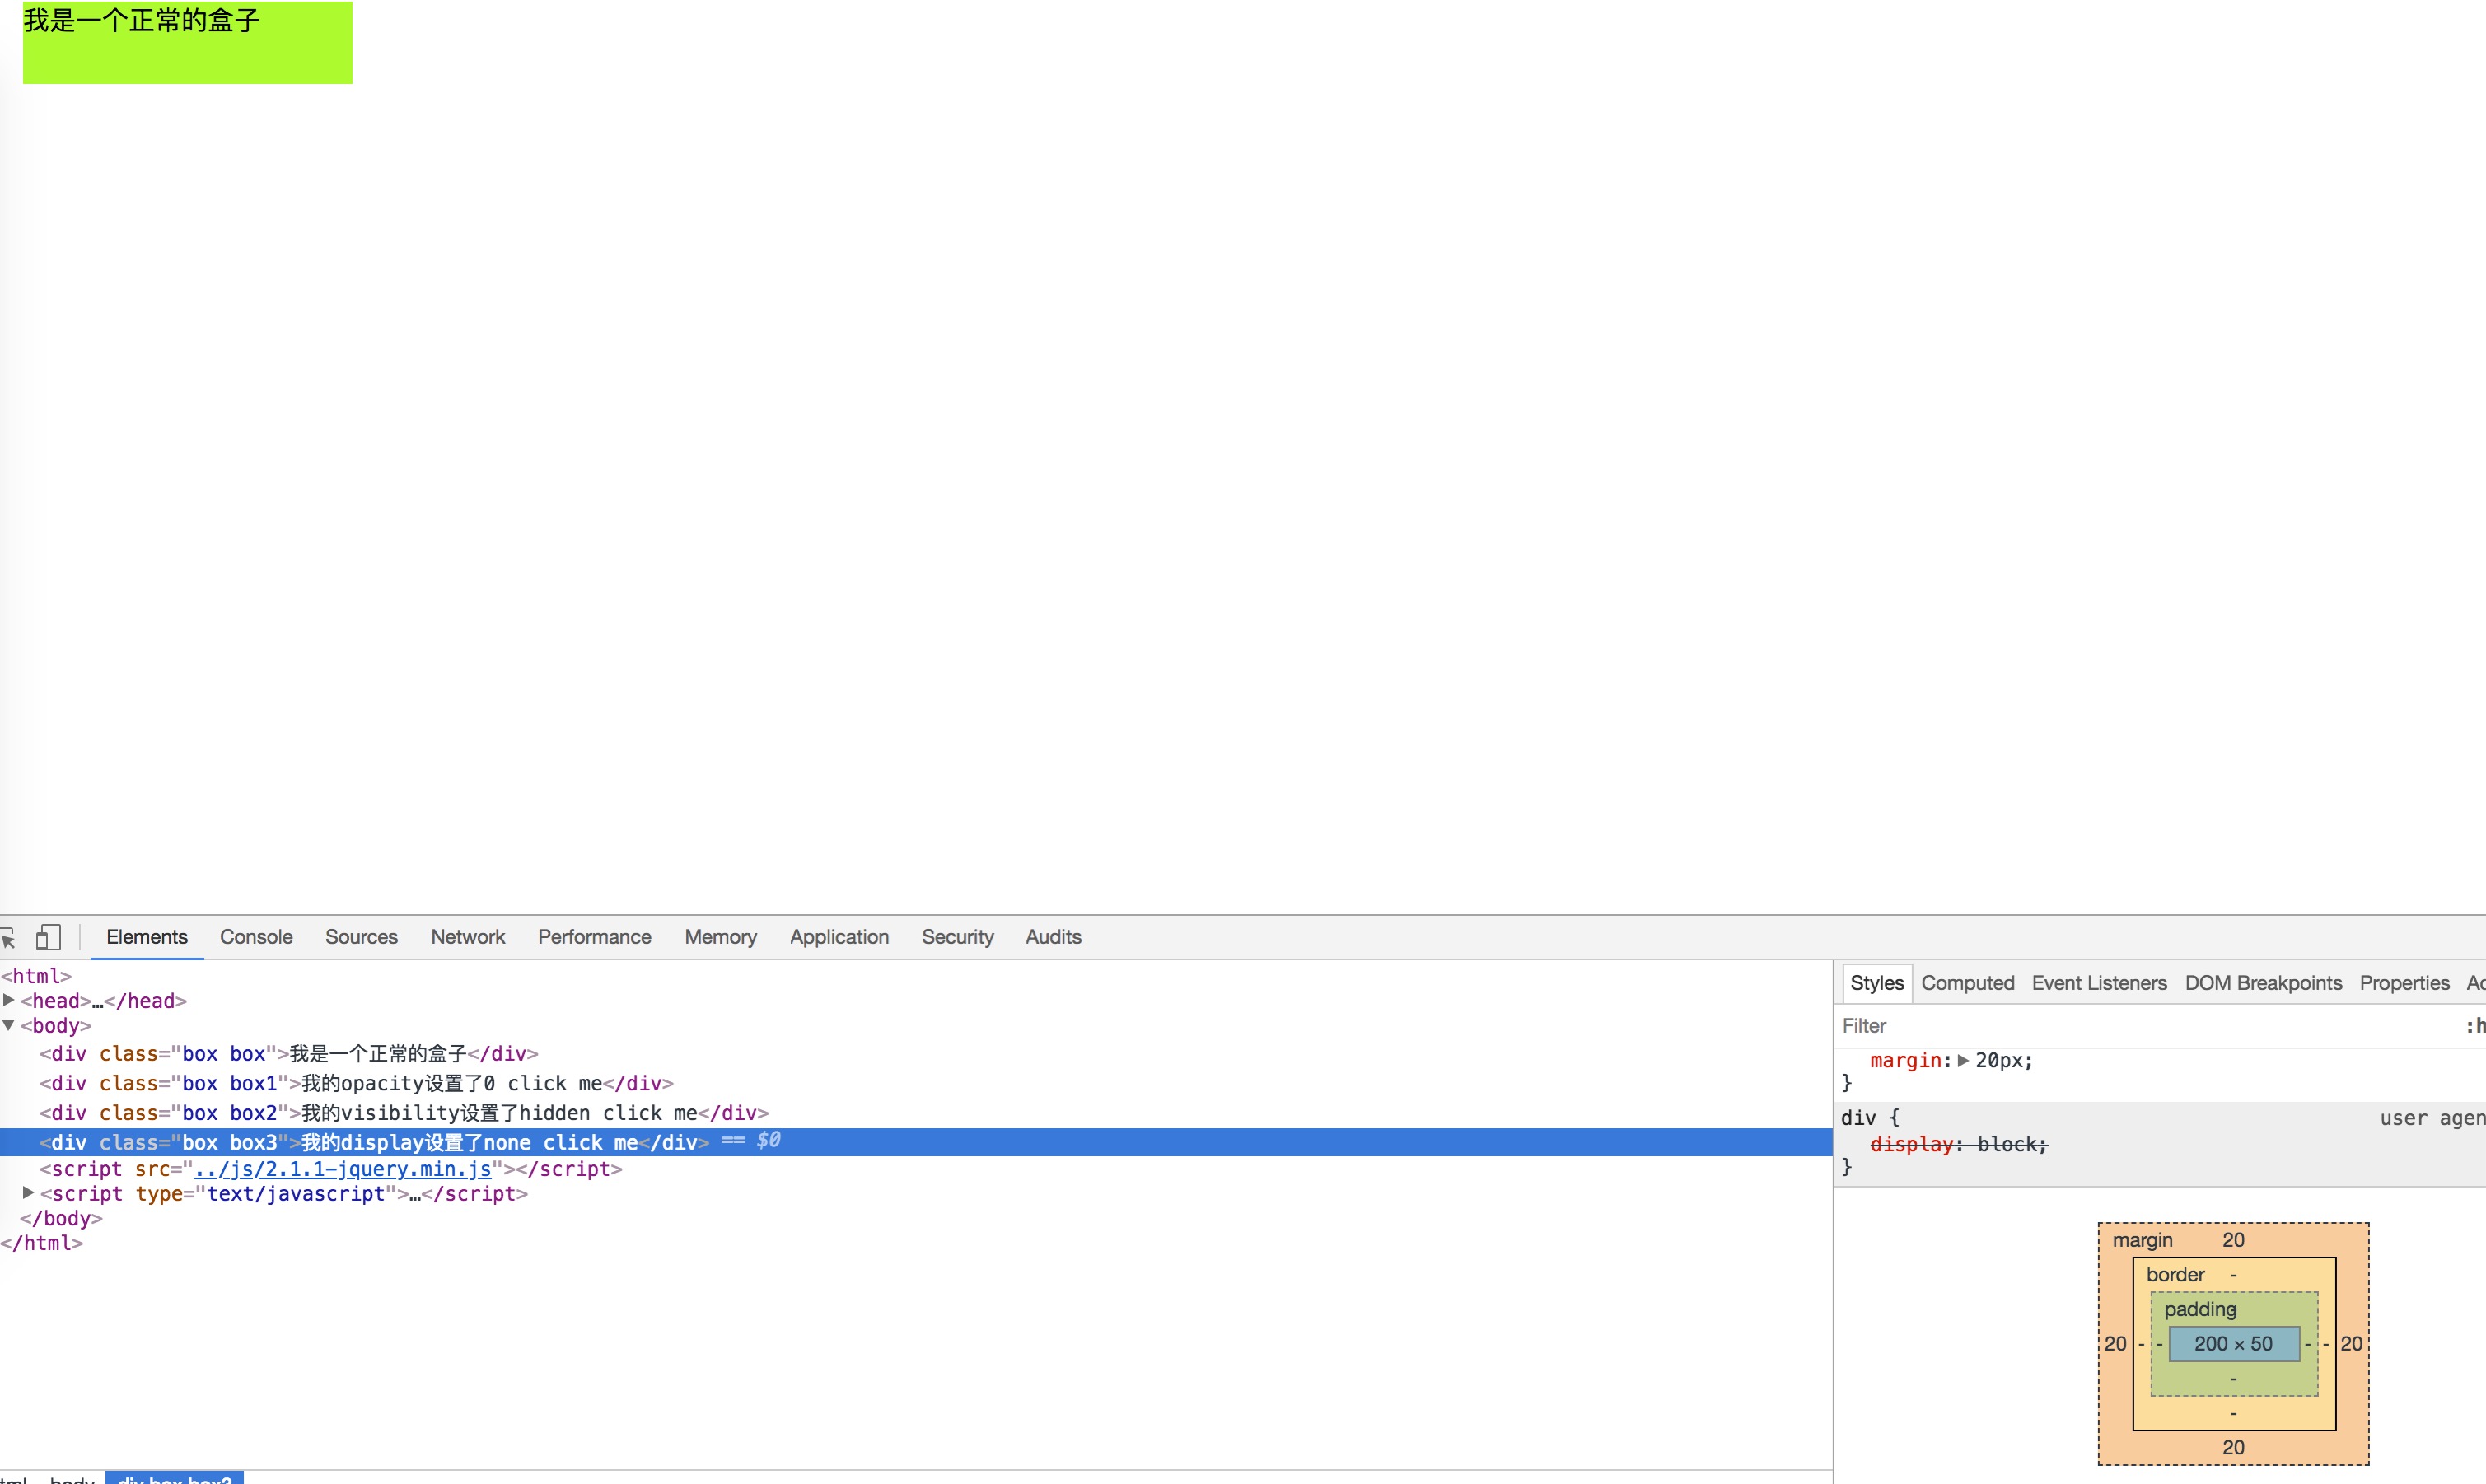Select div.box.box3 in the breadcrumb bar
Screen dimensions: 2486x1484
point(175,1478)
